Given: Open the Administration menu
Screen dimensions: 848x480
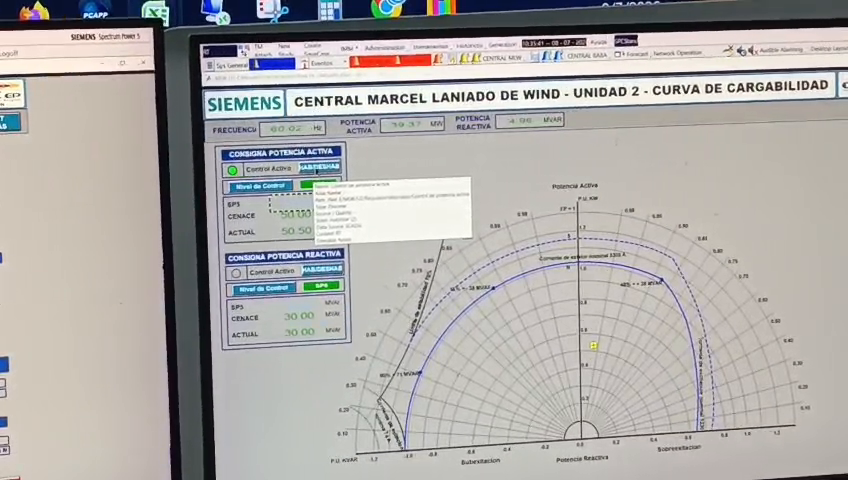Looking at the screenshot, I should [x=385, y=48].
